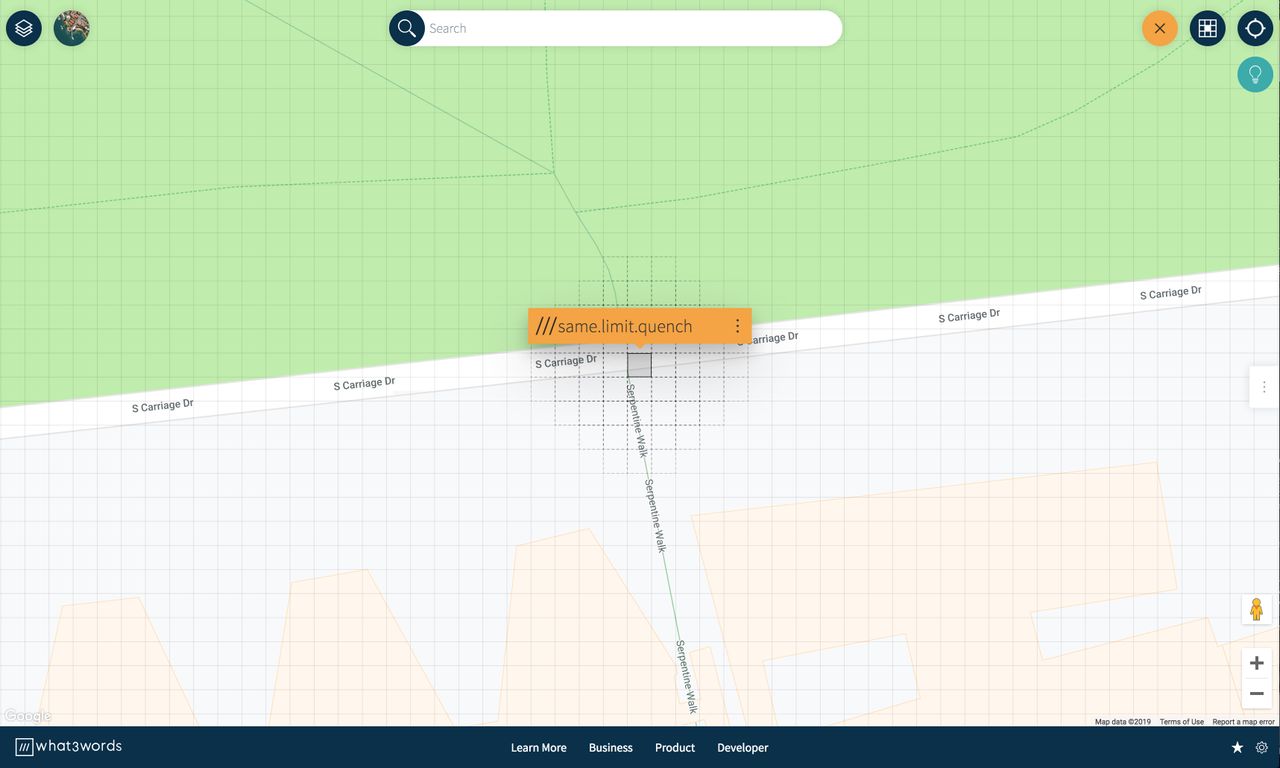Zoom out with the minus button

coord(1257,693)
